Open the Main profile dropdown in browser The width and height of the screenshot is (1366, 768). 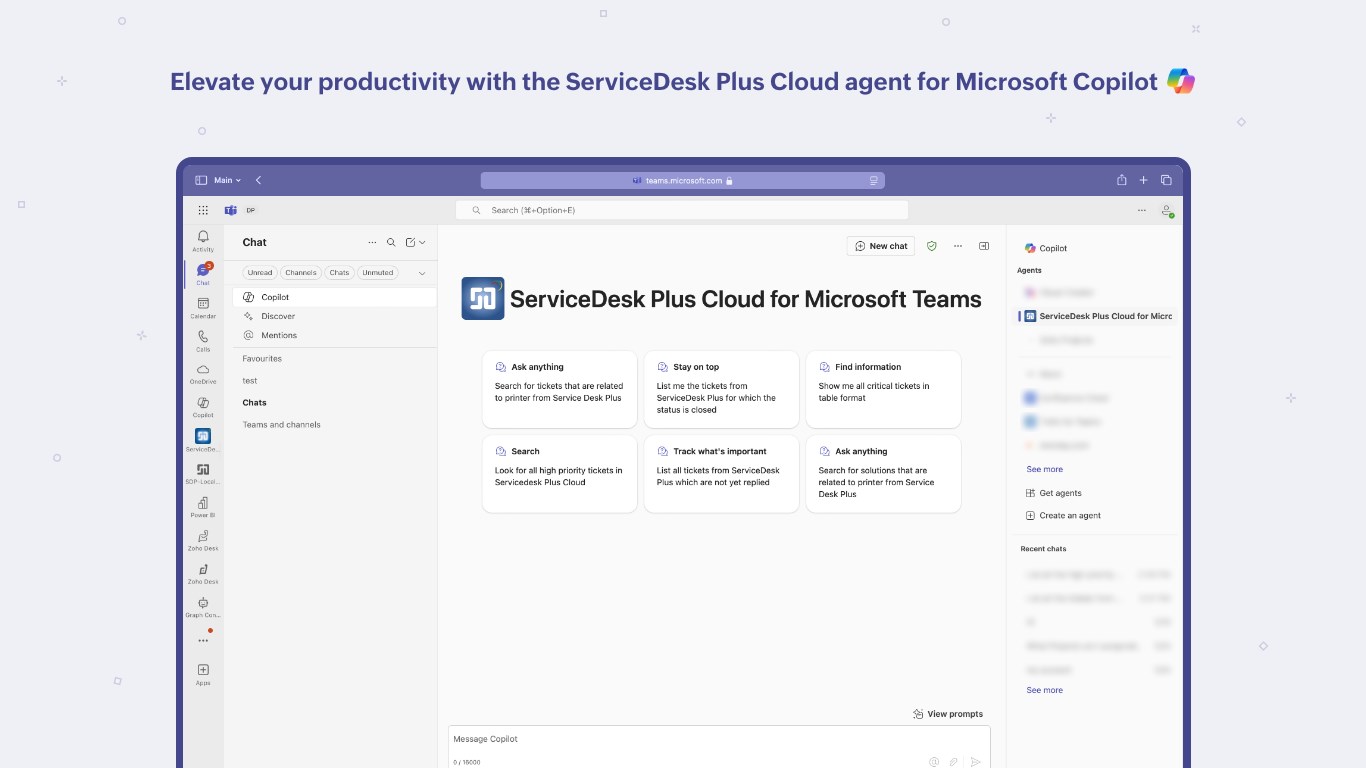tap(227, 180)
